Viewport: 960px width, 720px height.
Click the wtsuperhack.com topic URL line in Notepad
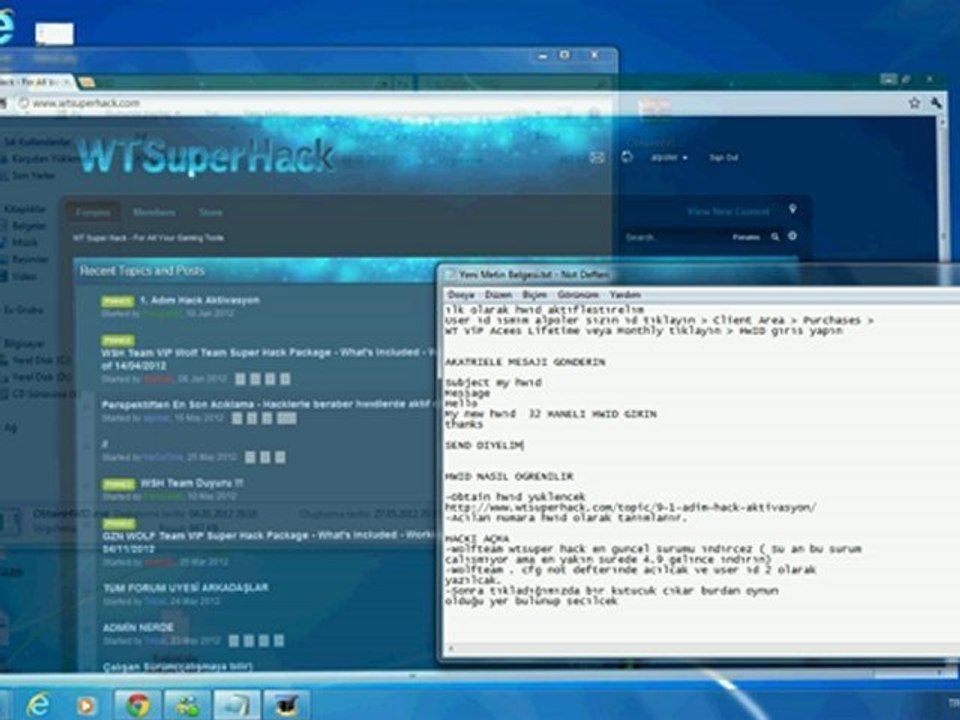point(630,508)
